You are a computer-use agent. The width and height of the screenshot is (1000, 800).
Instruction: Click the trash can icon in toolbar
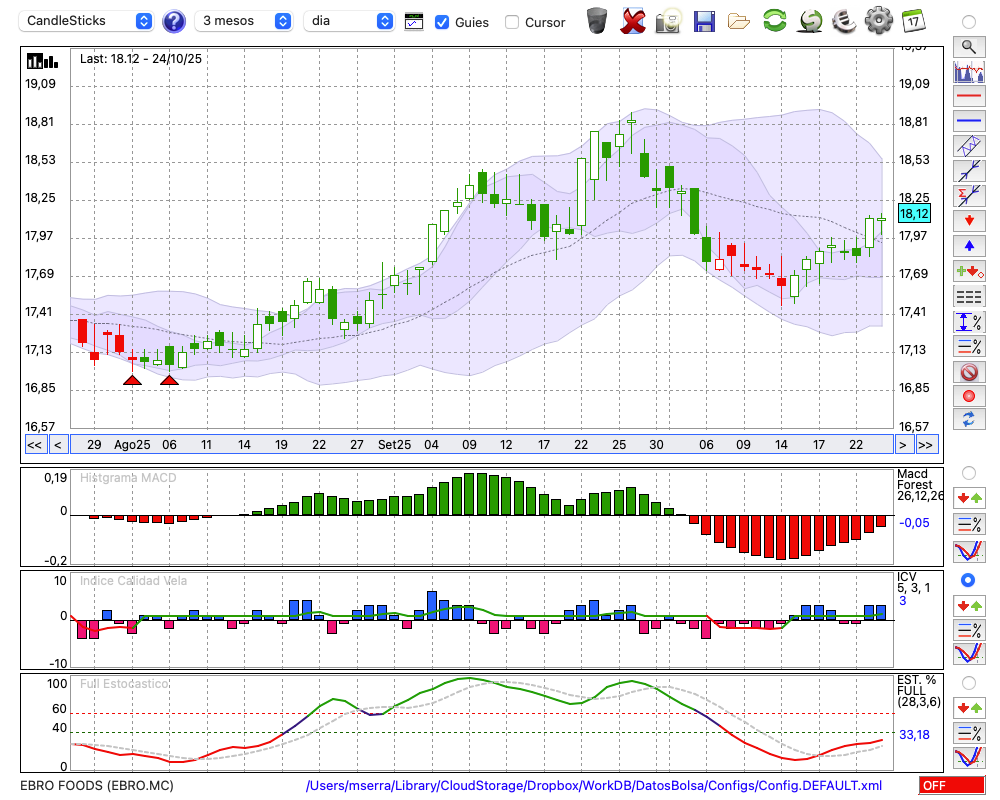[596, 20]
